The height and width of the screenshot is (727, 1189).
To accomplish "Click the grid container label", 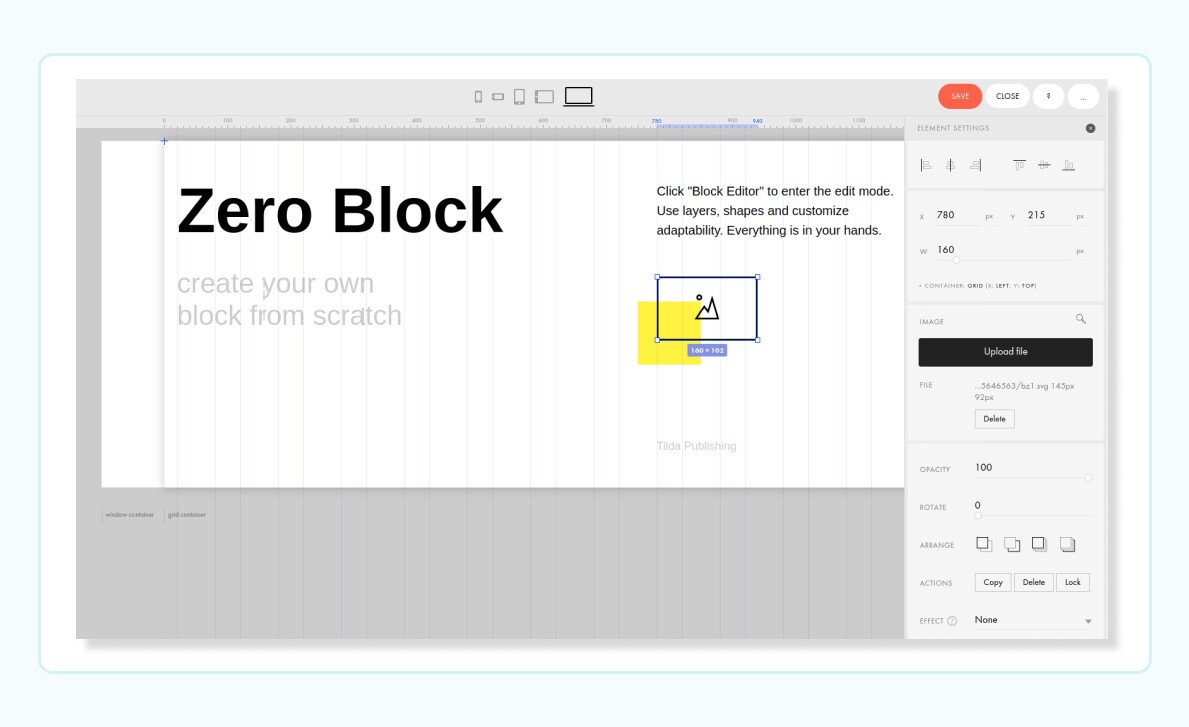I will pos(187,515).
